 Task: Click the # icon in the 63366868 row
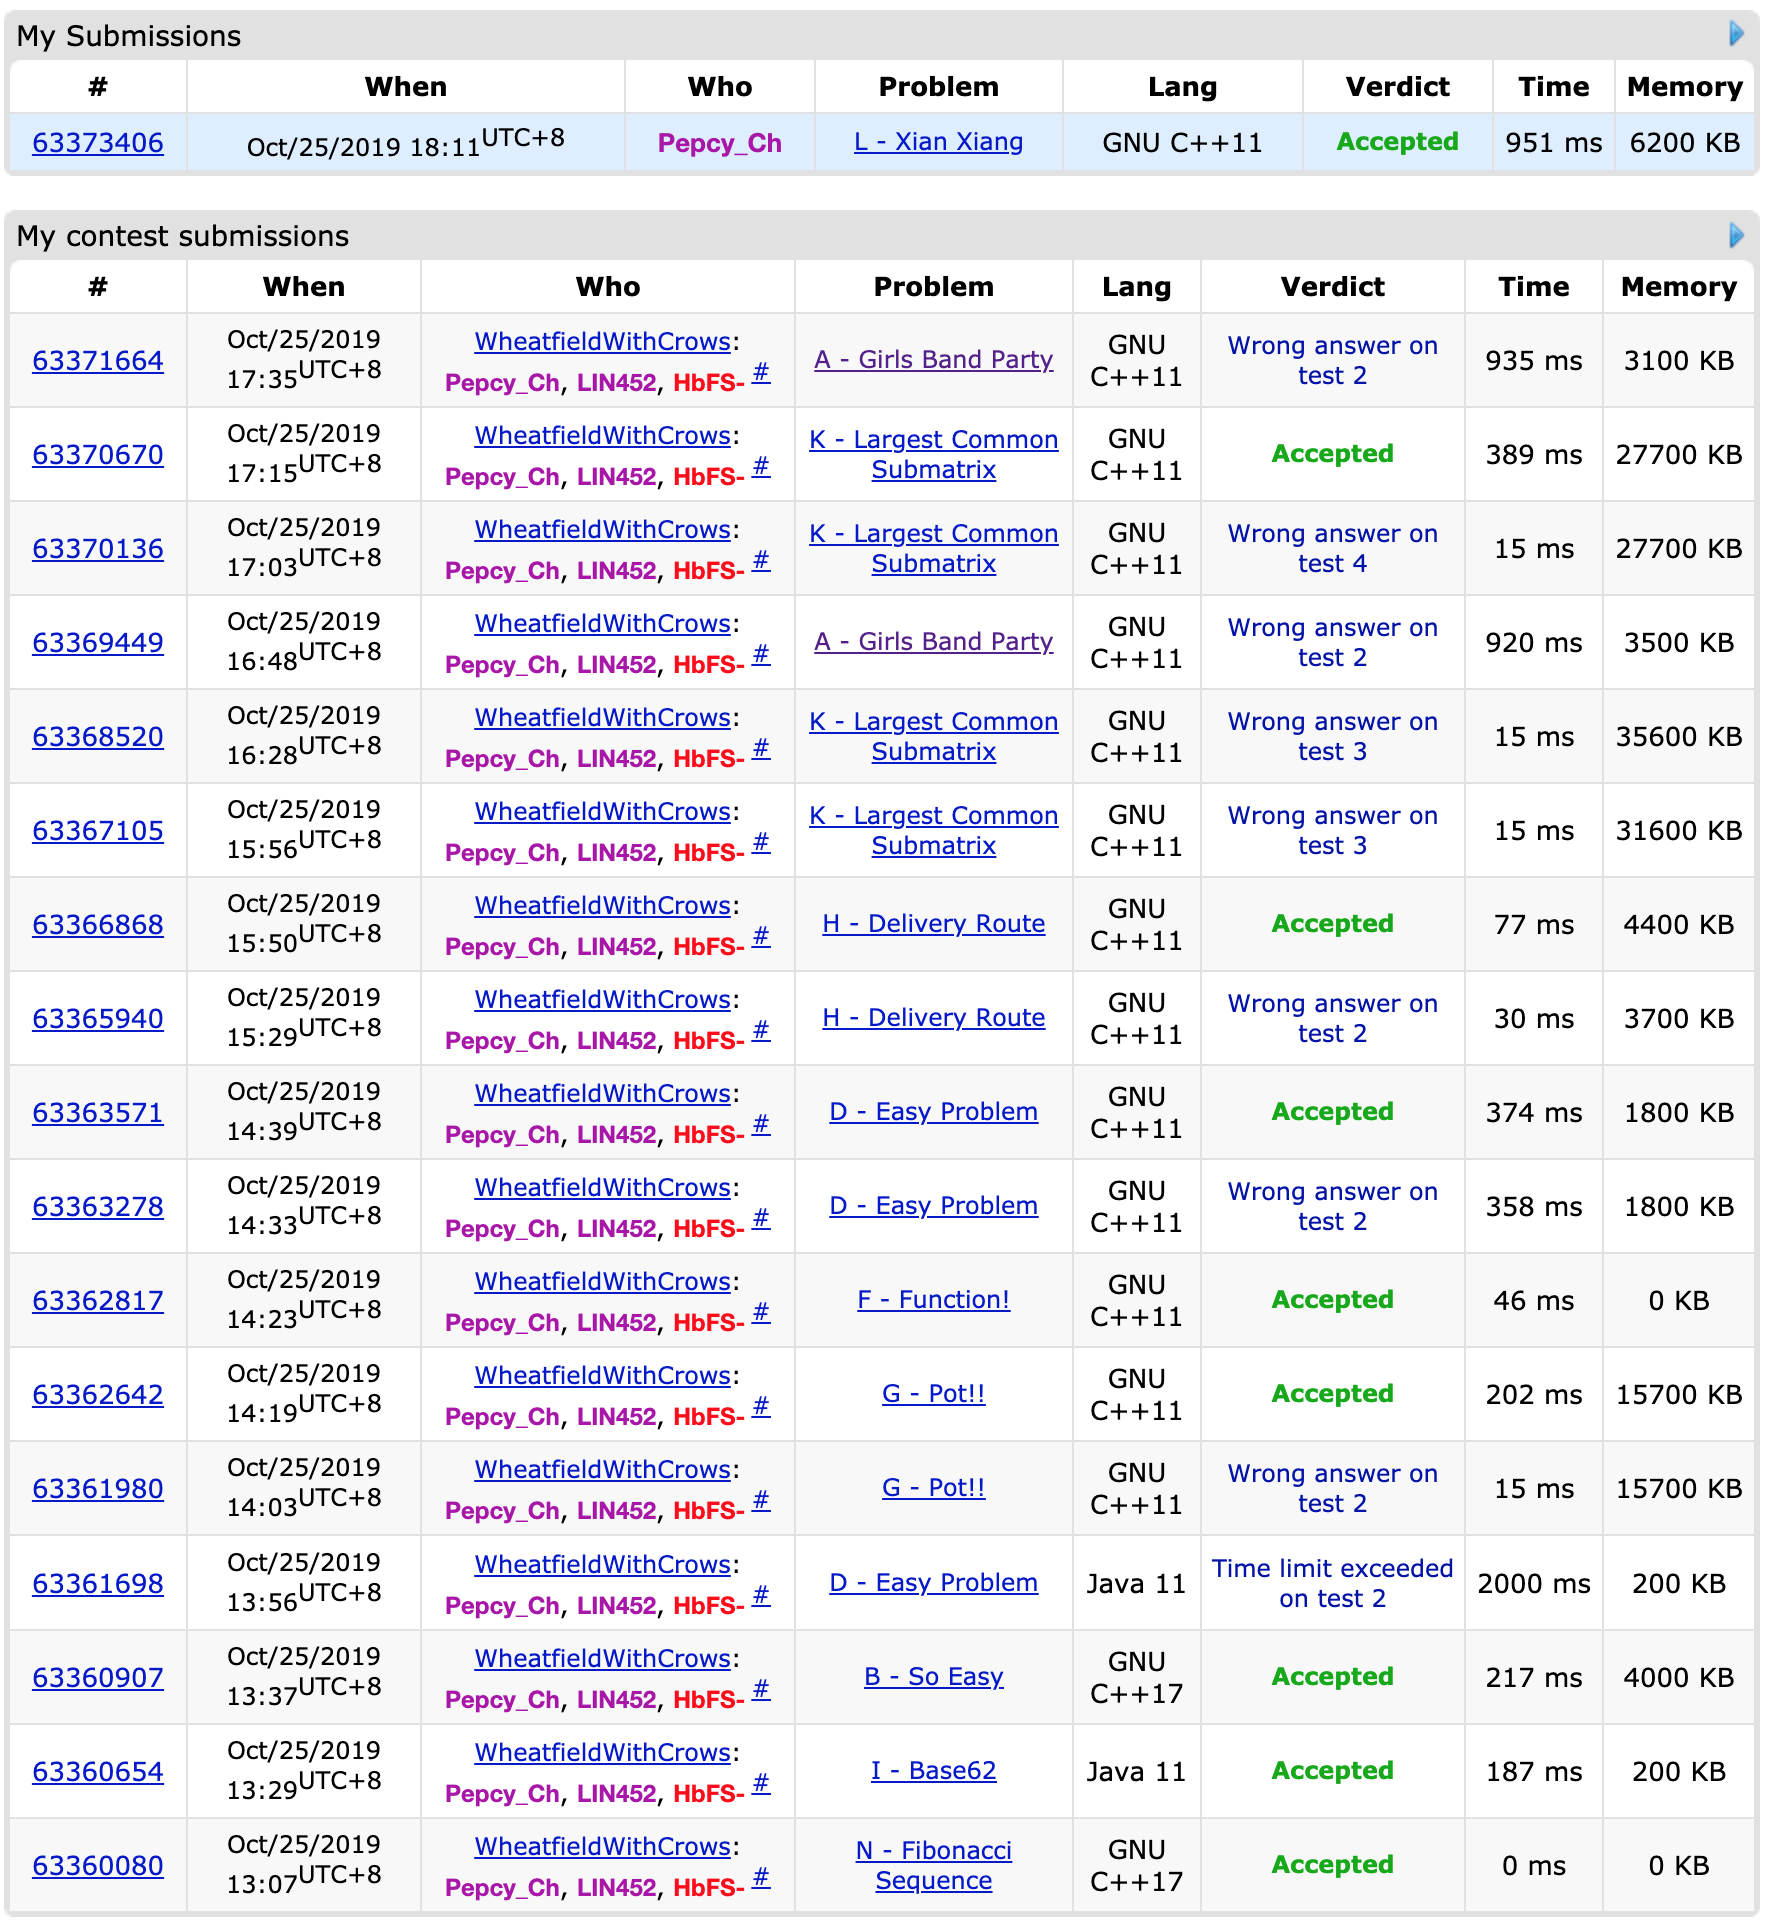[x=761, y=937]
